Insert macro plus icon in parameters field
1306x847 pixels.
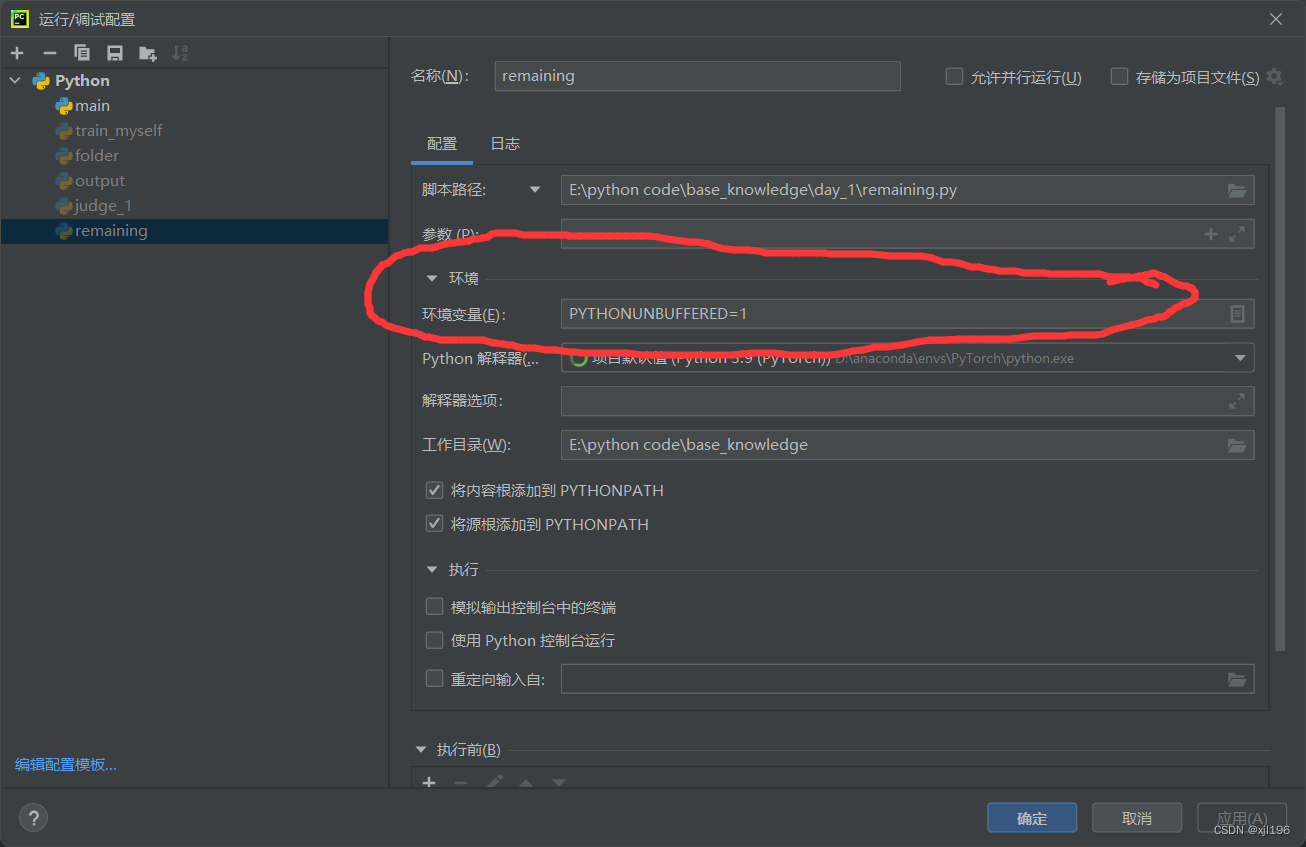coord(1211,234)
